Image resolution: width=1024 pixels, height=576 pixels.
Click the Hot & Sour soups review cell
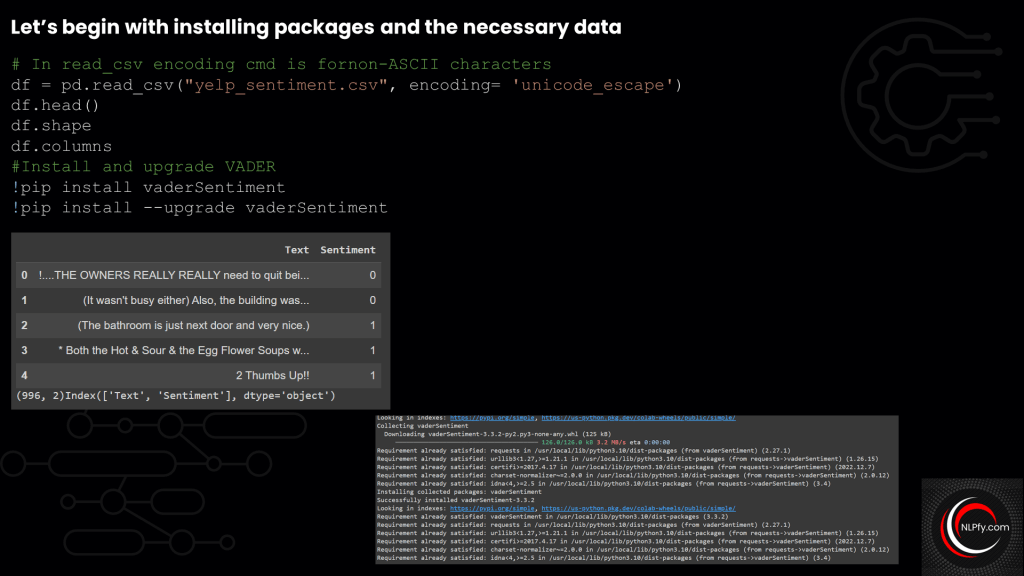(184, 350)
